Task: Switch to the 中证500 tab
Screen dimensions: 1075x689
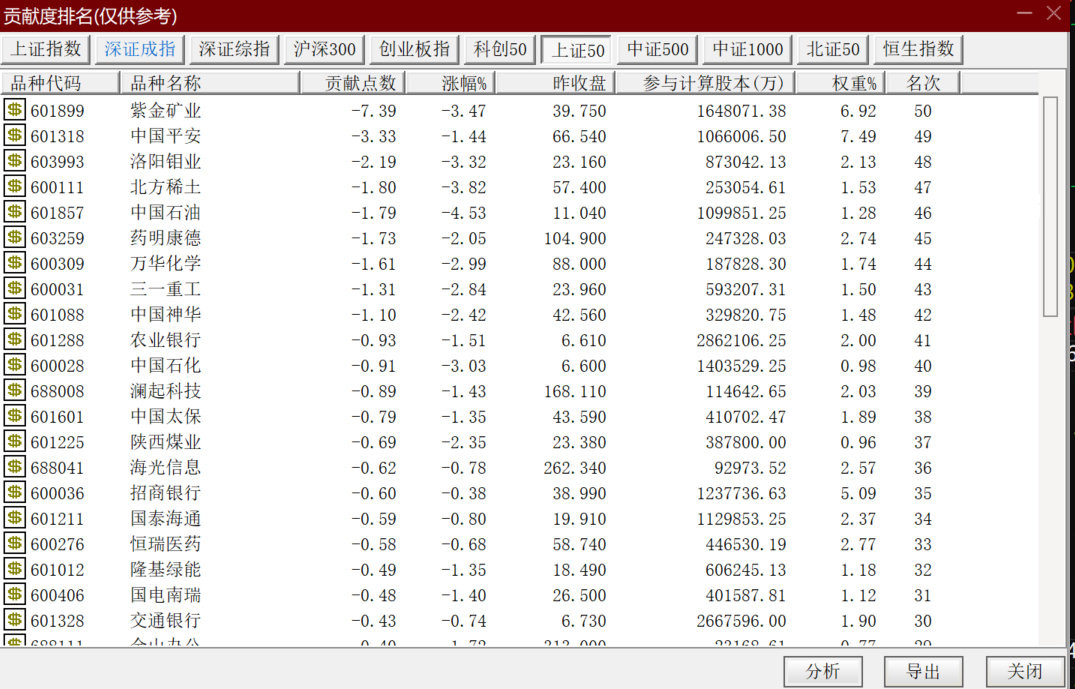Action: 657,49
